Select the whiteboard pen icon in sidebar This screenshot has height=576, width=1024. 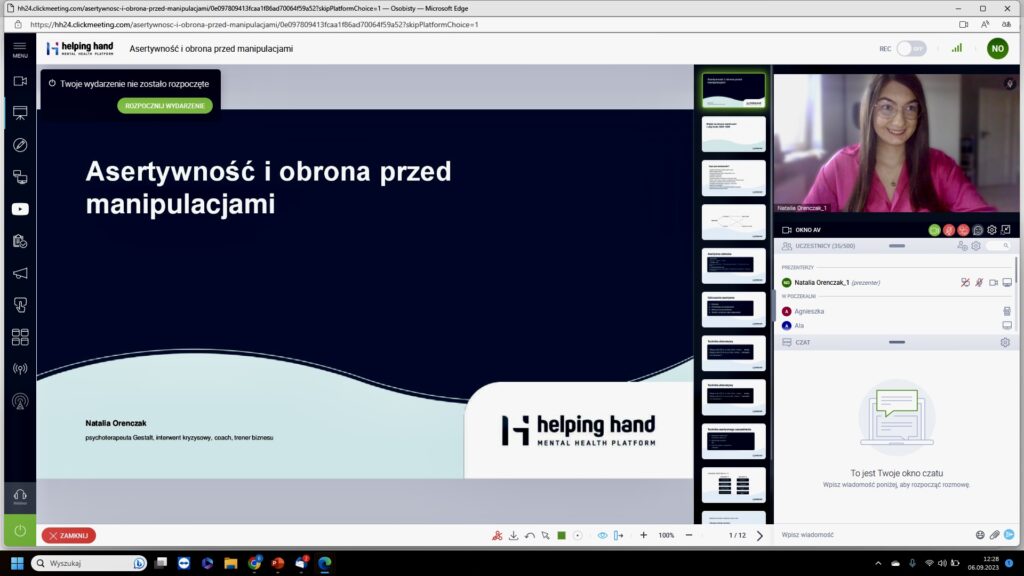[x=20, y=145]
